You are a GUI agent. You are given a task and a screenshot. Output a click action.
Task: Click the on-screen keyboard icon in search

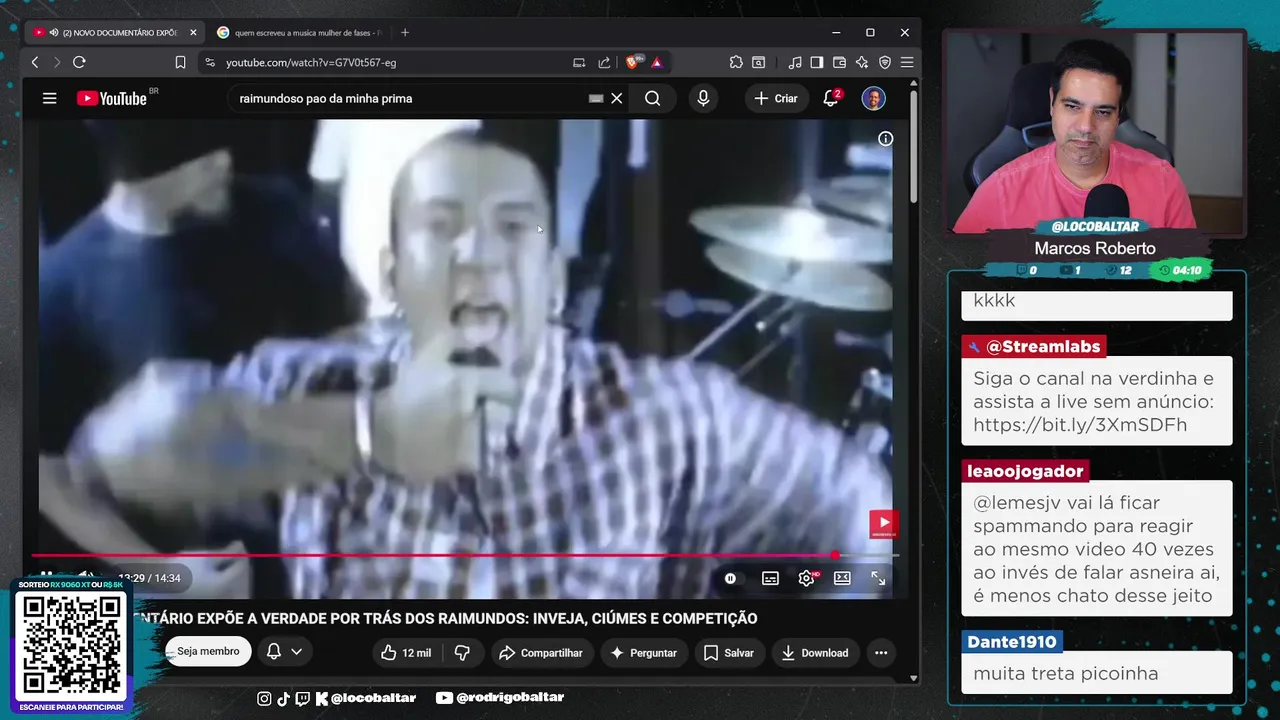coord(596,98)
